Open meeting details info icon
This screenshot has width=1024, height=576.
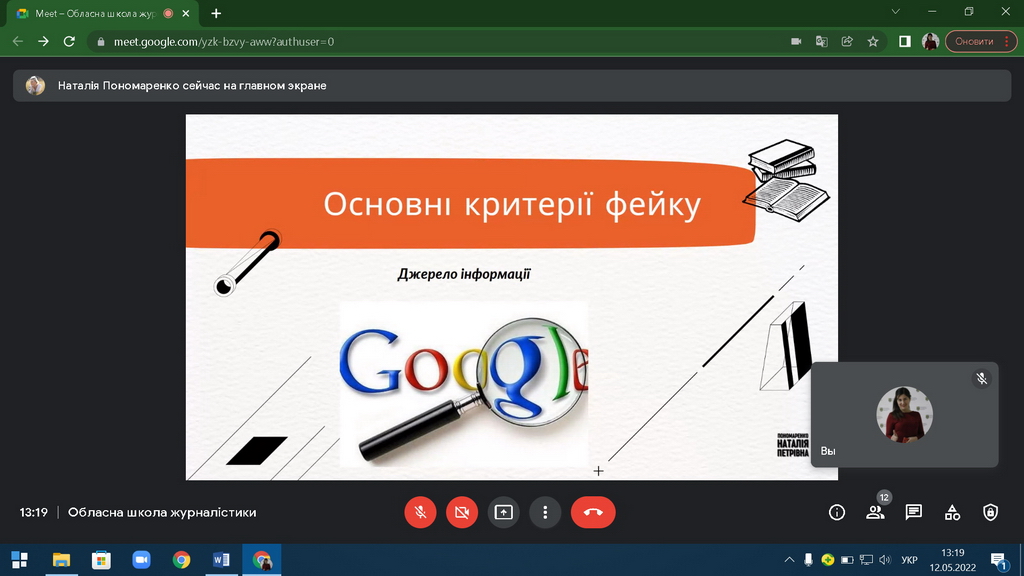coord(837,513)
